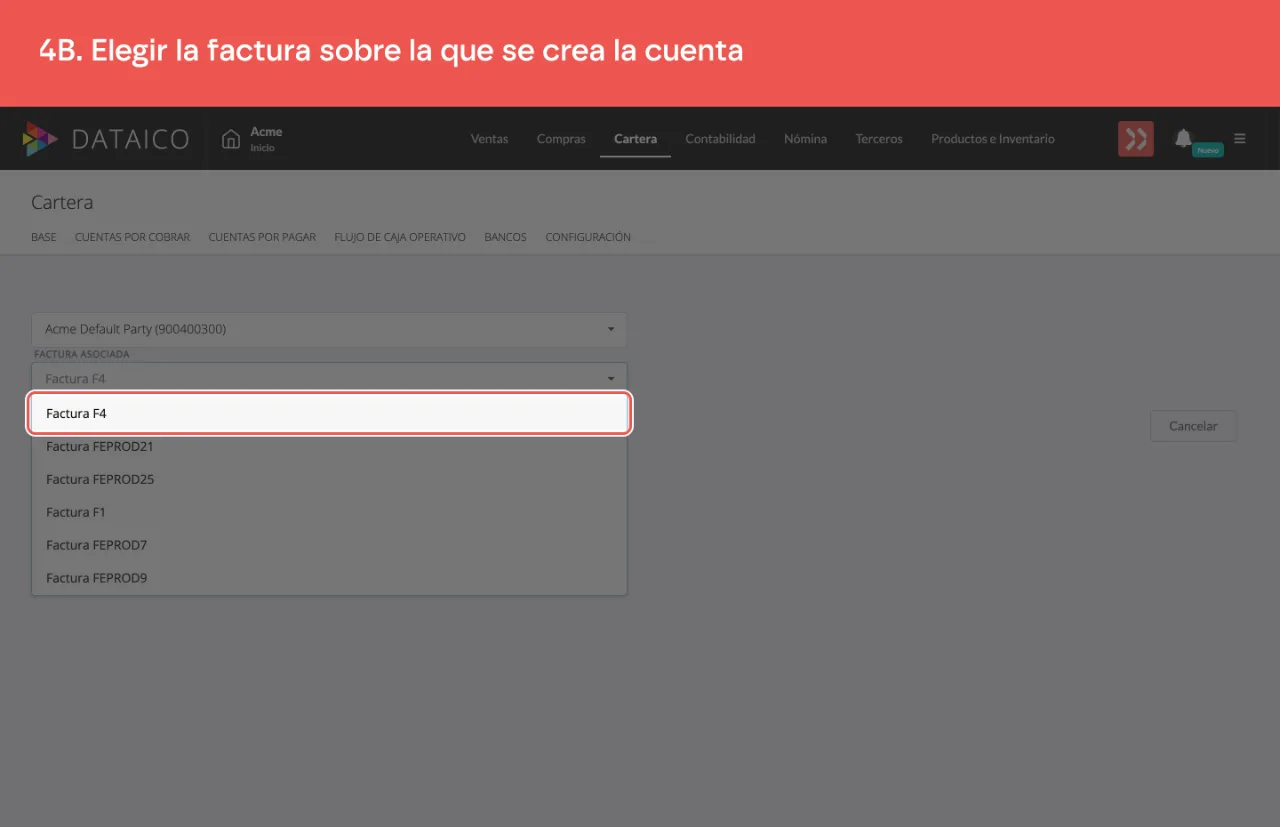Open Productos e Inventario menu
The image size is (1280, 827).
tap(993, 139)
